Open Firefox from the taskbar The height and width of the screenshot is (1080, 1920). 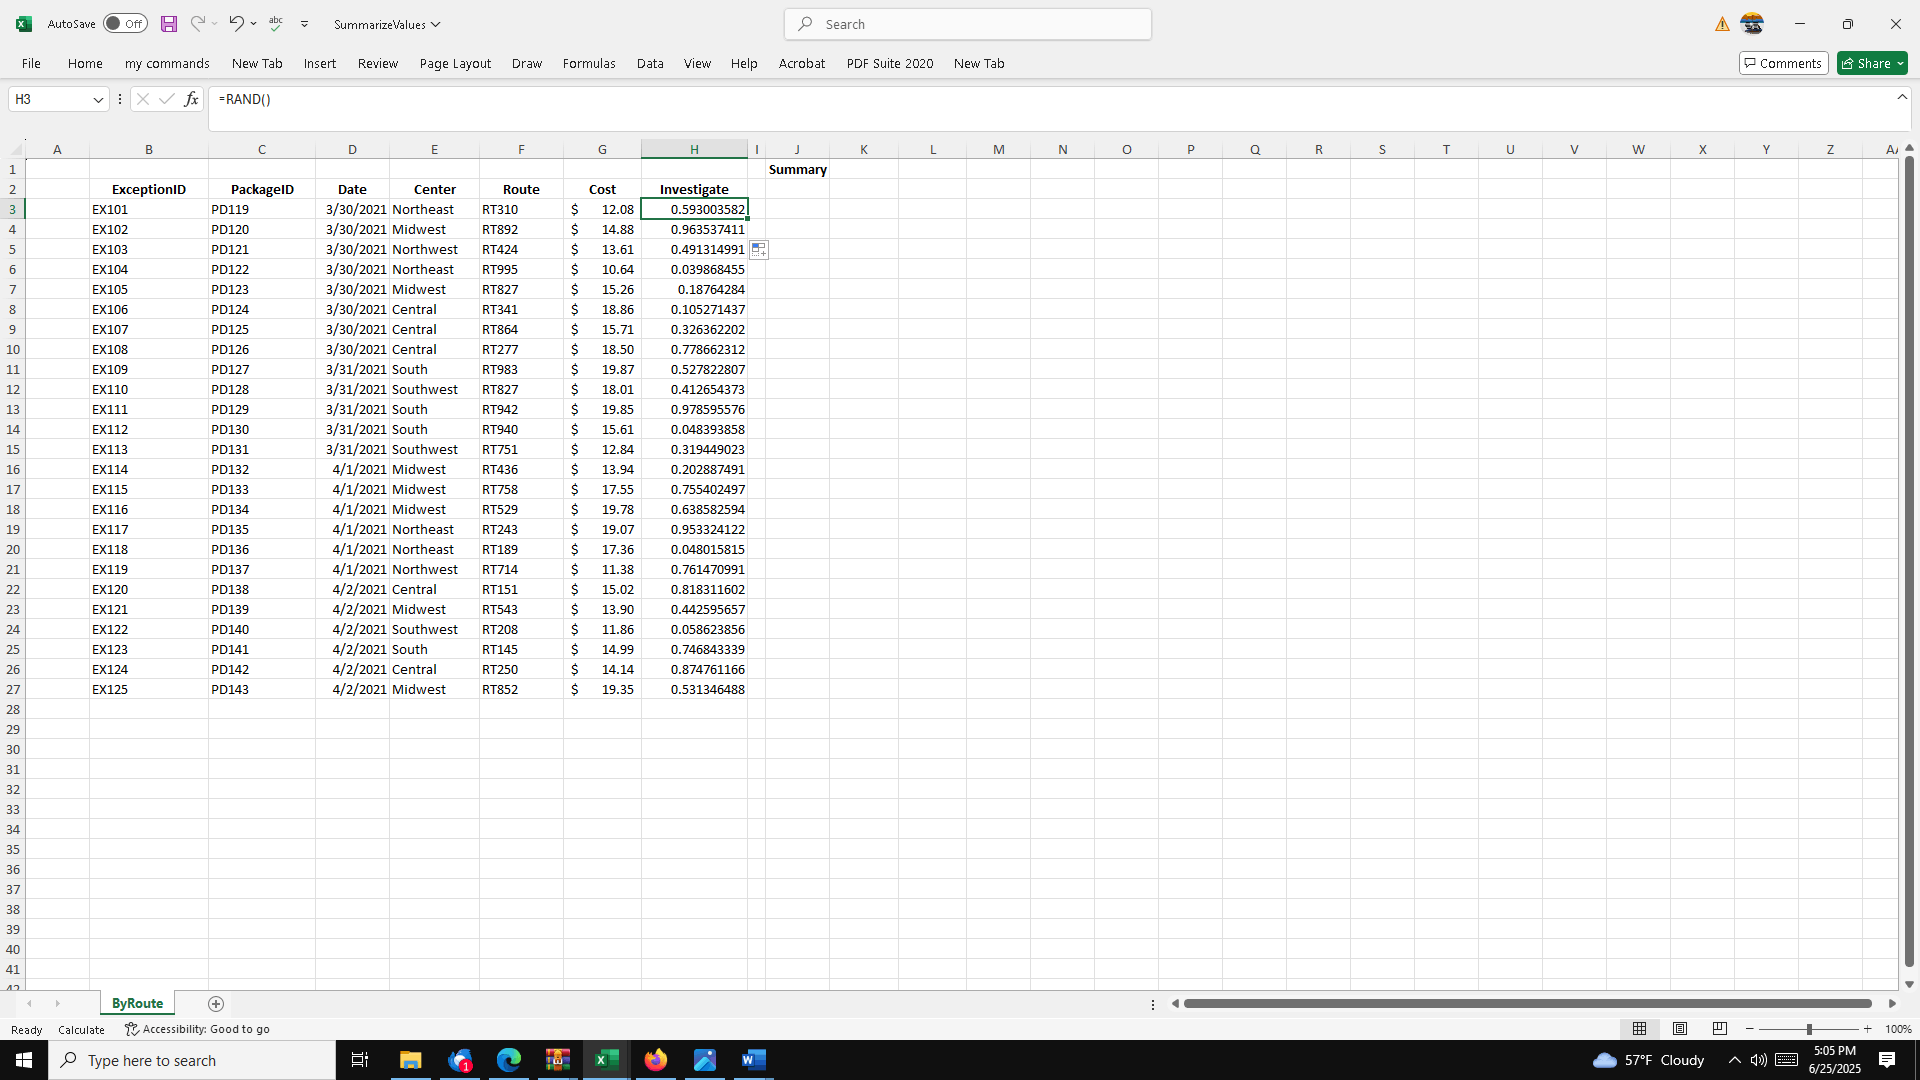[x=656, y=1060]
